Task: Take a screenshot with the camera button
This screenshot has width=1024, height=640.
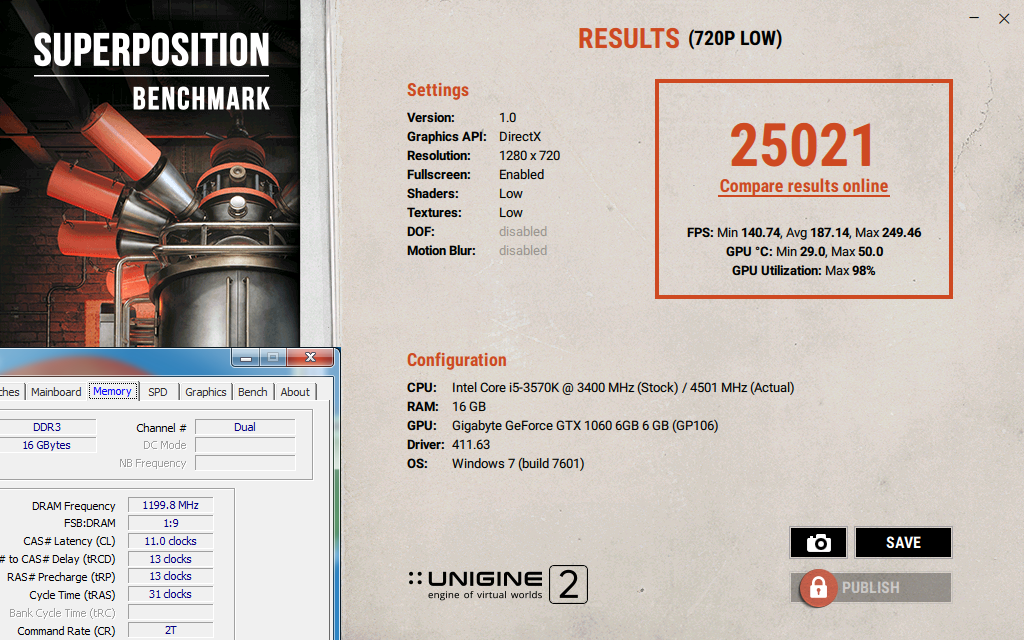Action: (818, 543)
